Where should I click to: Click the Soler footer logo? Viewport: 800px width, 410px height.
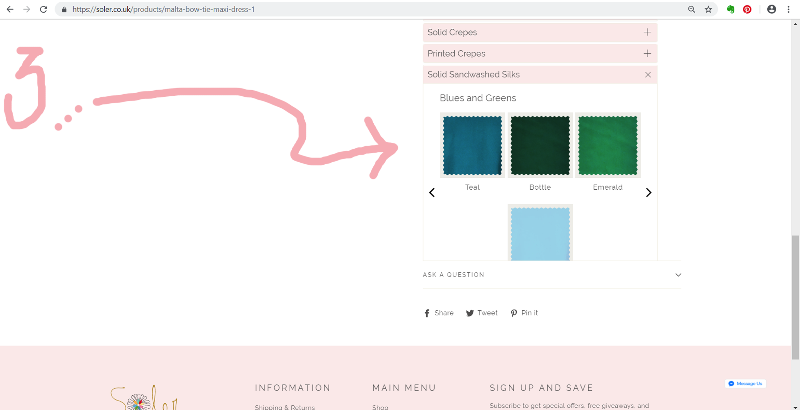[144, 398]
